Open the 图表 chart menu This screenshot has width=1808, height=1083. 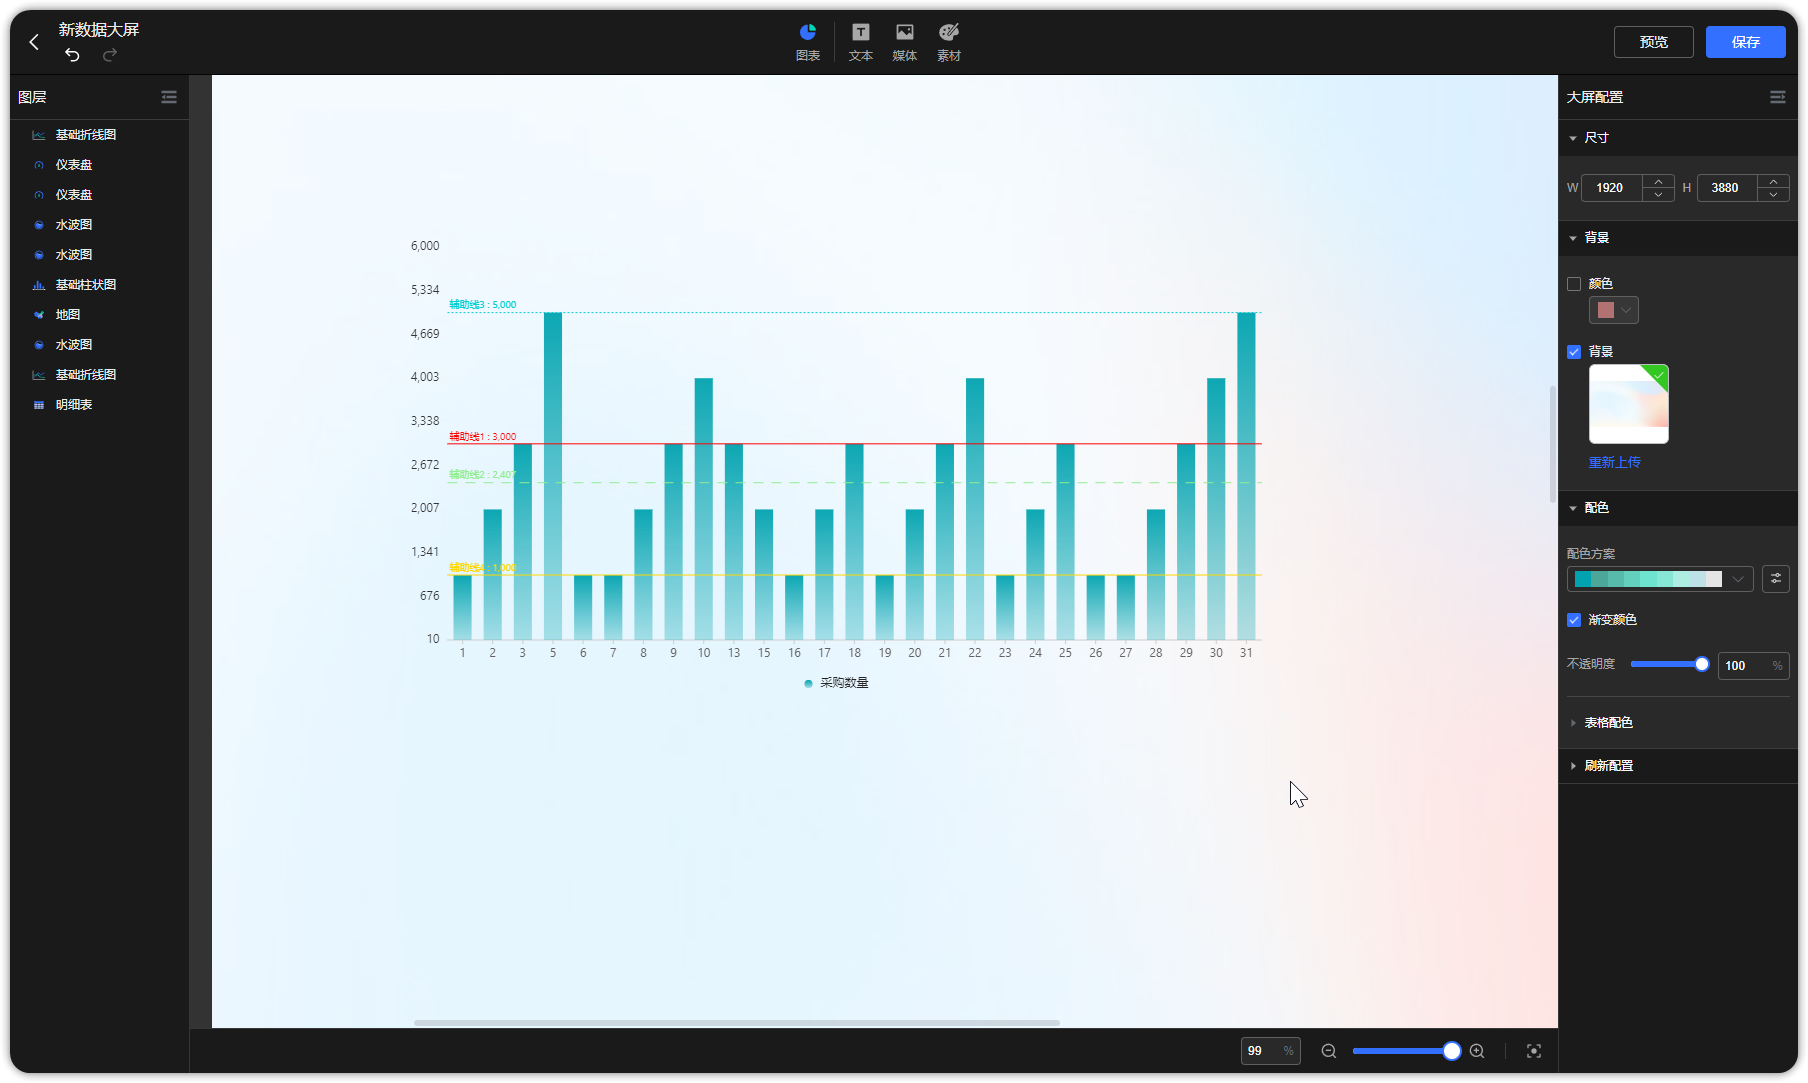808,42
